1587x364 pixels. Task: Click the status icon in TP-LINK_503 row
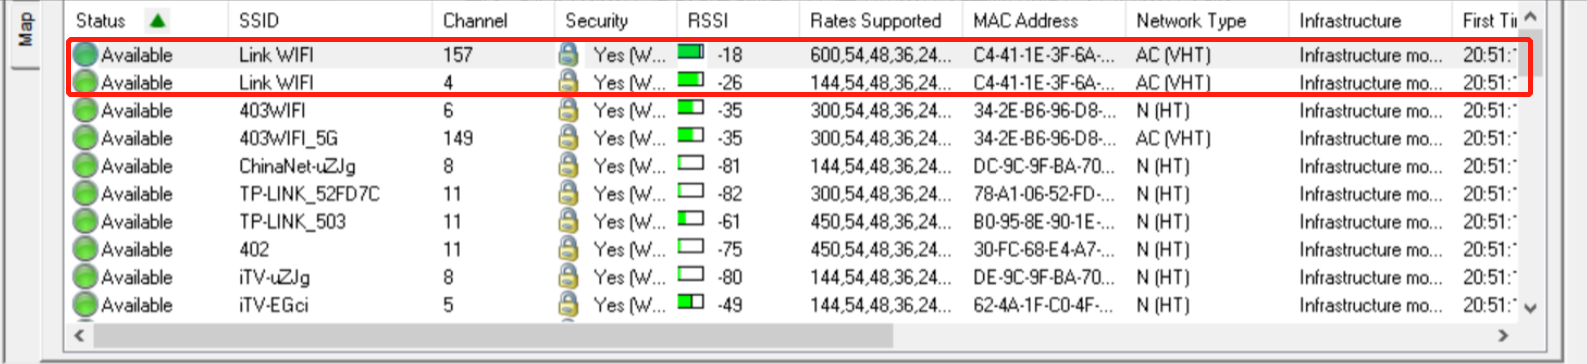coord(85,222)
